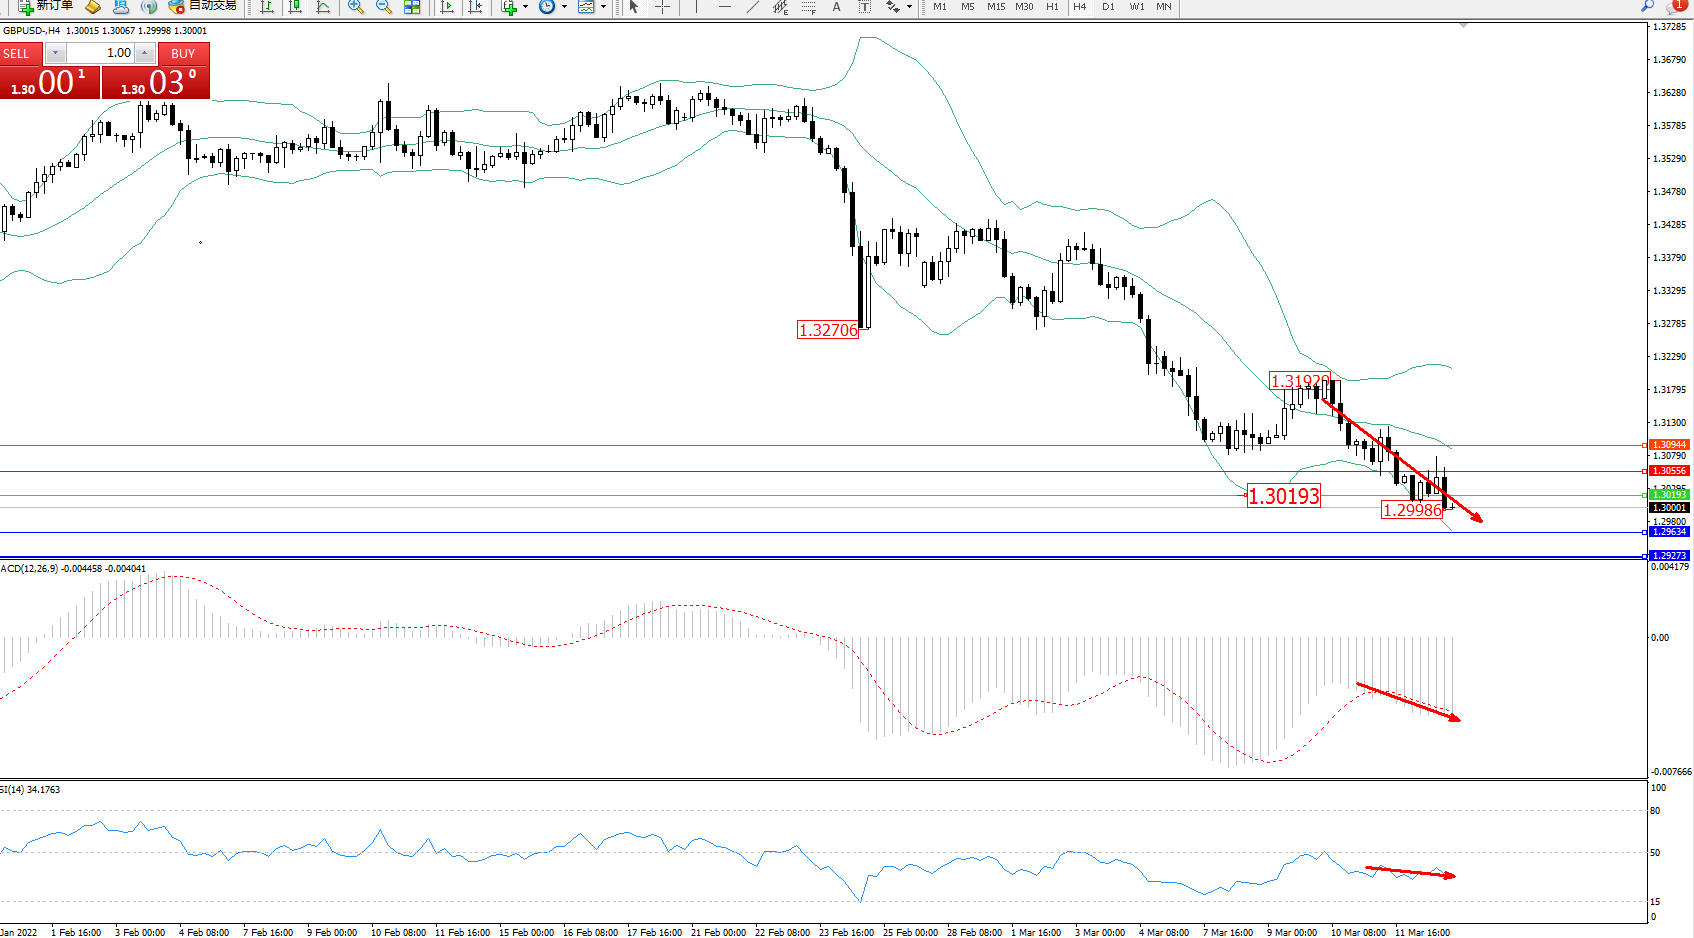Toggle chart shift from right edge
Viewport: 1694px width, 938px height.
coord(475,7)
